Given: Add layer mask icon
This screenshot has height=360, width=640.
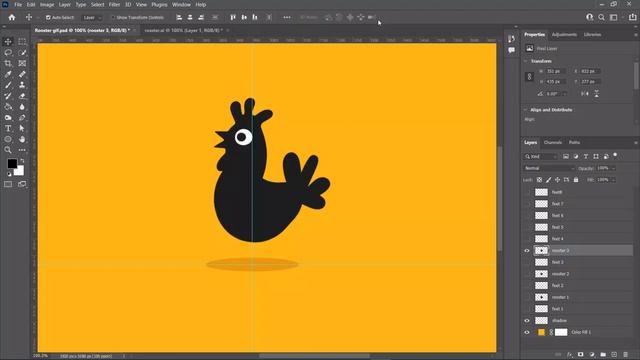Looking at the screenshot, I should pyautogui.click(x=580, y=354).
